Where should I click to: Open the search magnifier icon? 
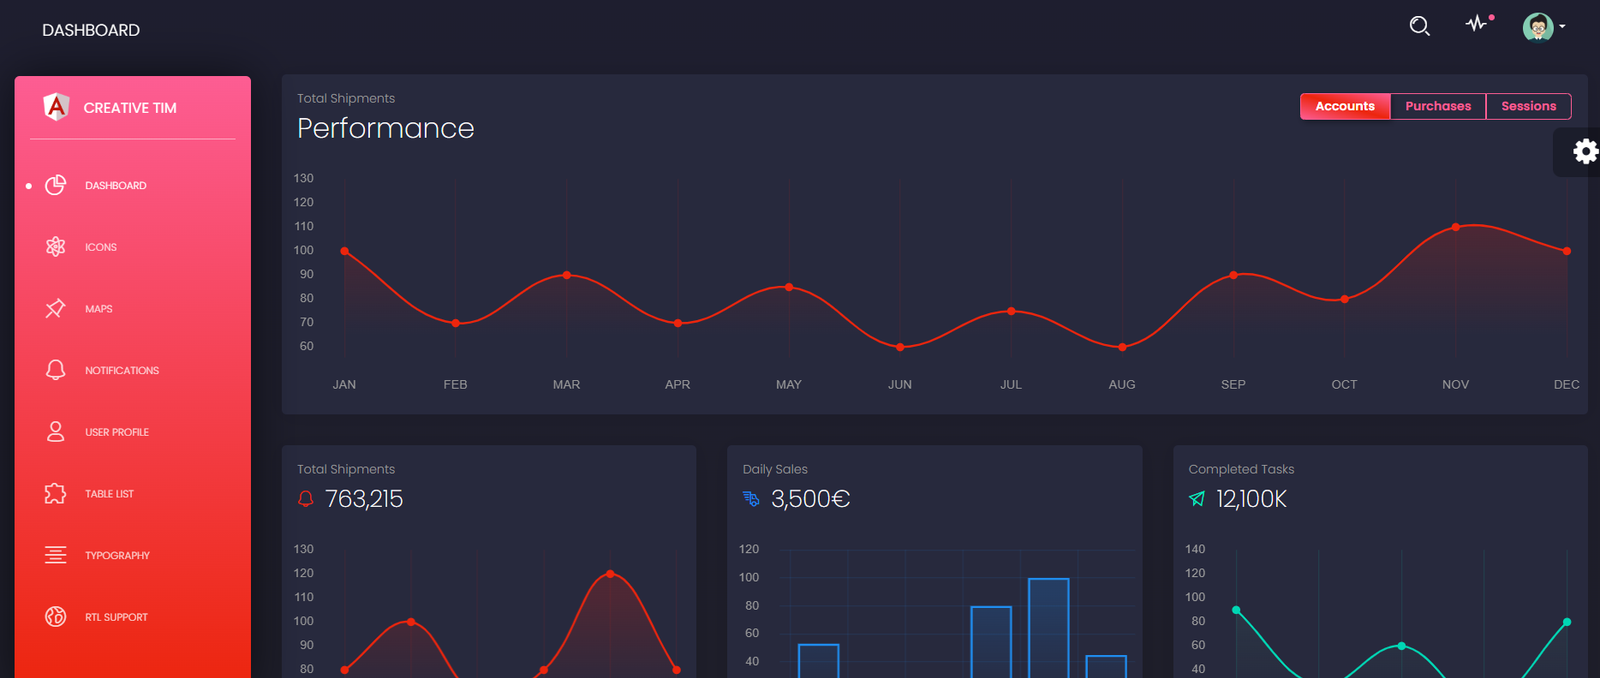point(1419,26)
